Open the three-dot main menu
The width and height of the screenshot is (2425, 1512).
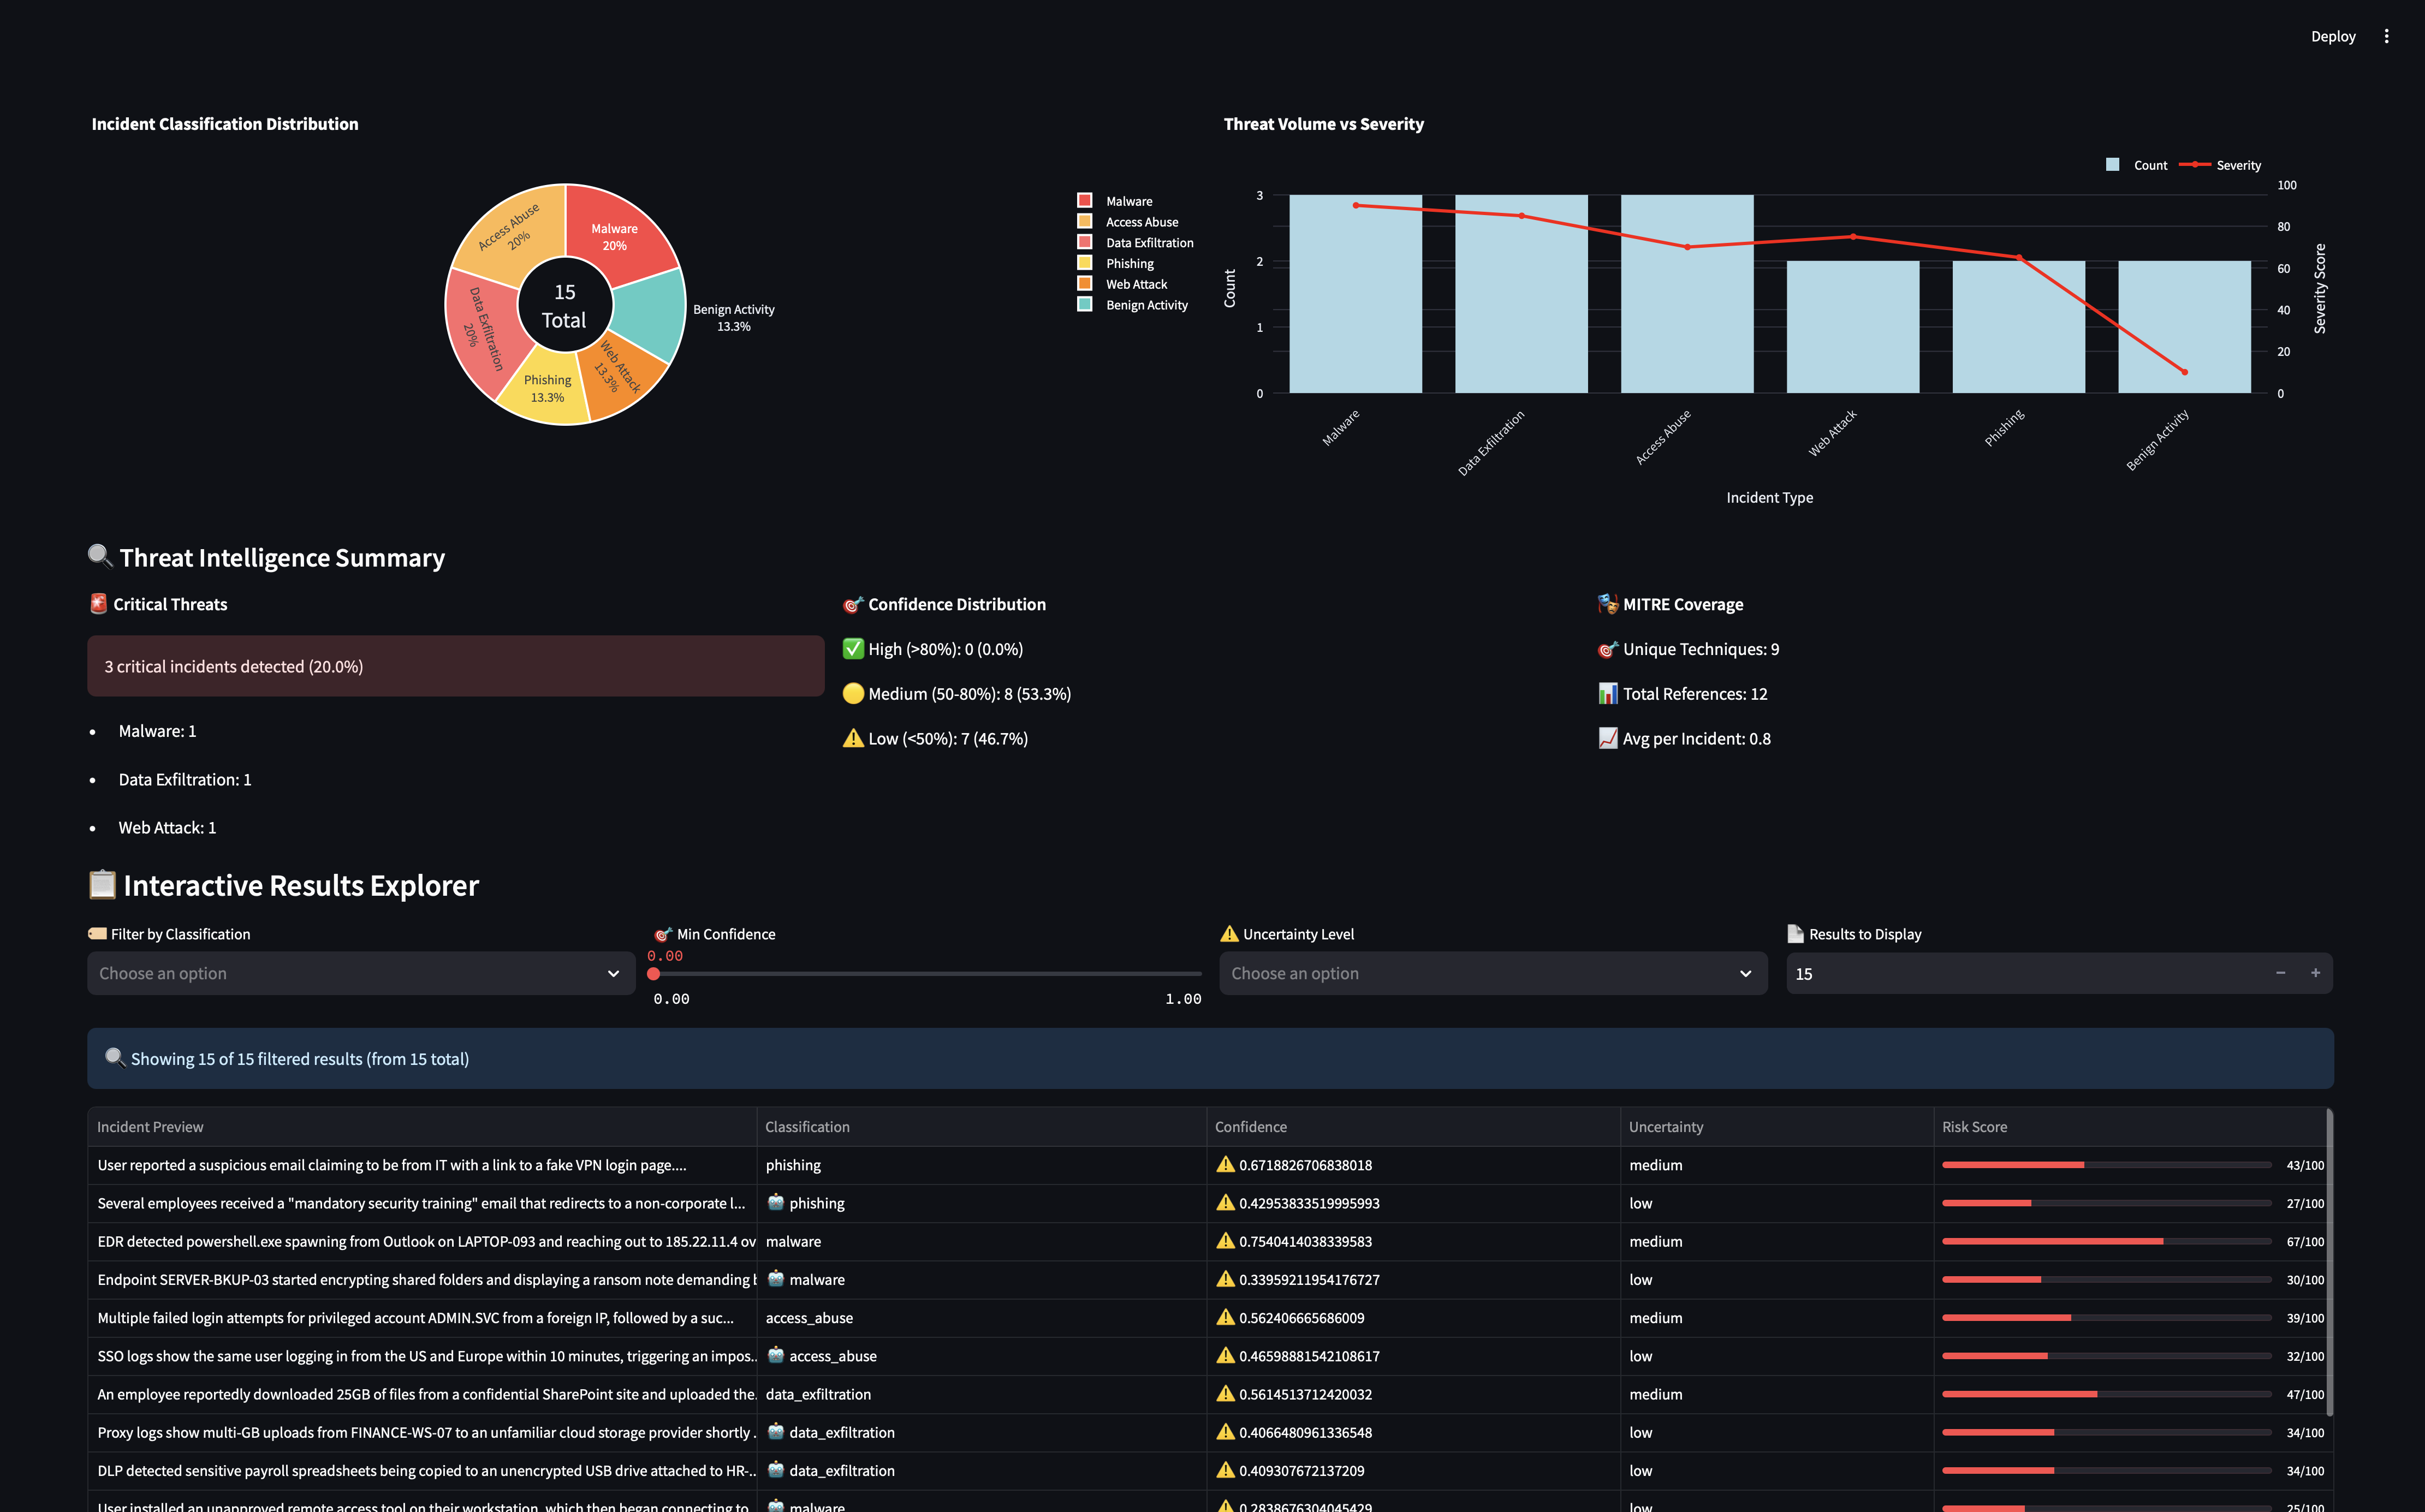2386,36
